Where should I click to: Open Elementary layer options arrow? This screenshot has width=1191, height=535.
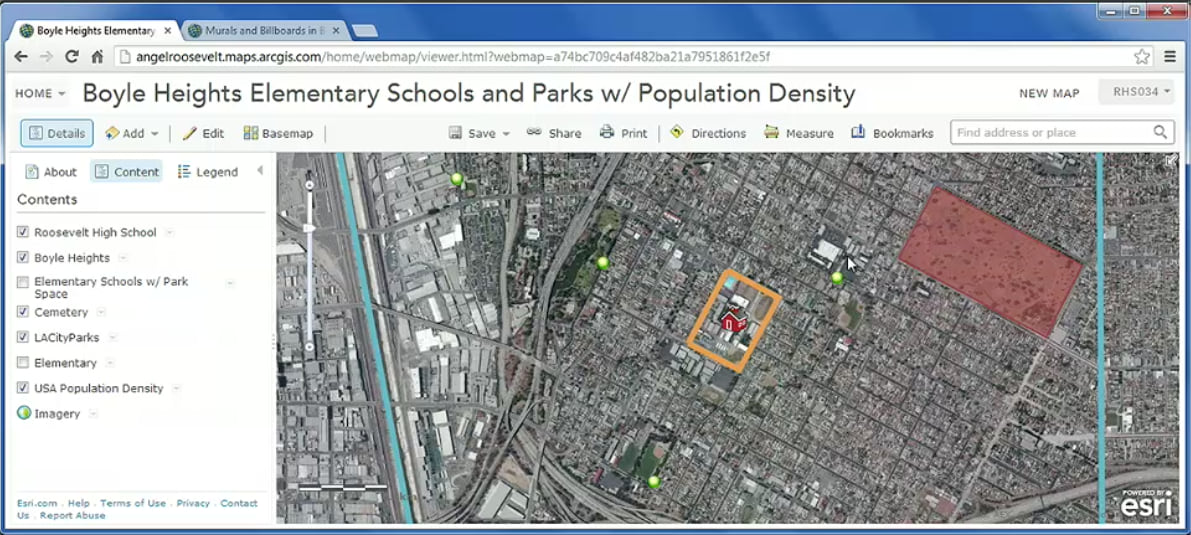[110, 363]
